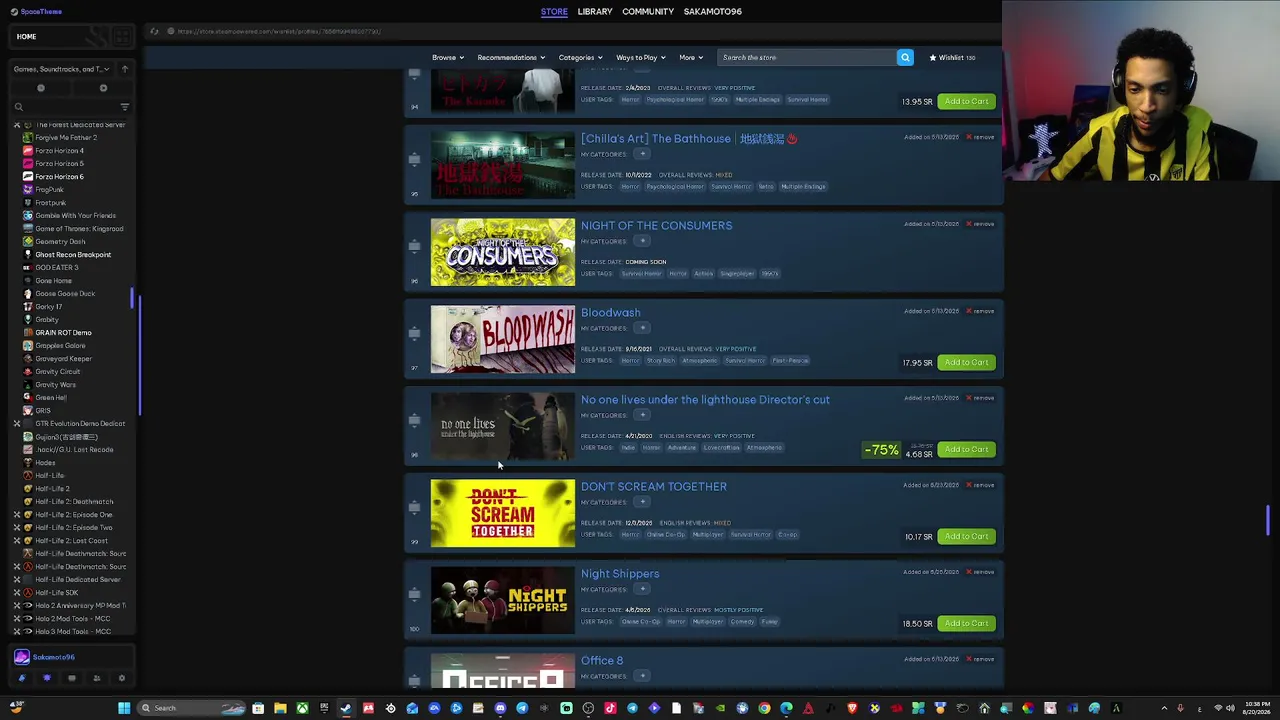Expand the Categories dropdown menu
This screenshot has width=1280, height=720.
580,58
